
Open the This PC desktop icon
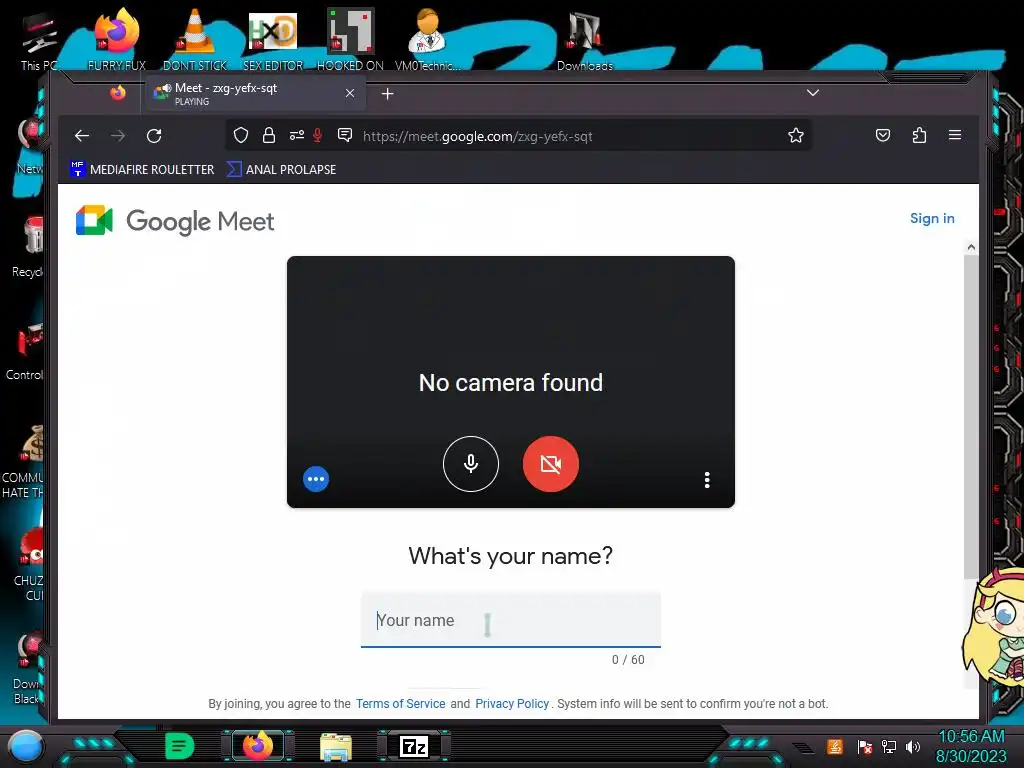coord(39,40)
